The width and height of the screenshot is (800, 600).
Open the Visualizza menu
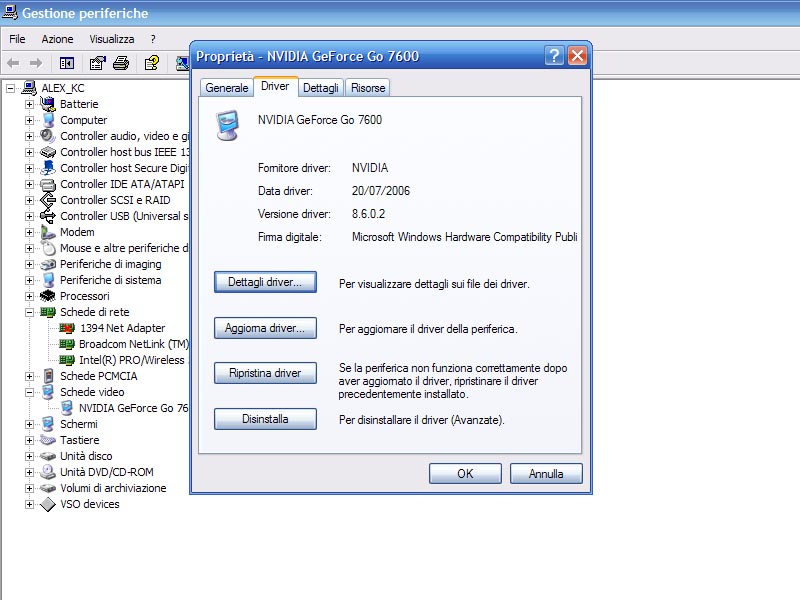point(112,39)
